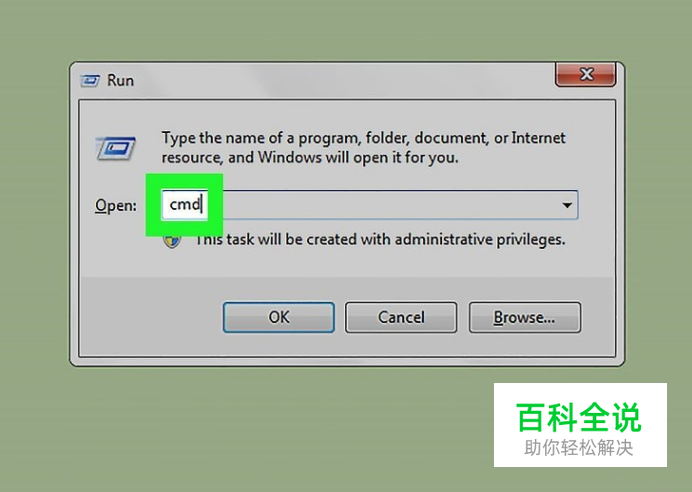The height and width of the screenshot is (492, 692).
Task: Dismiss the dialog via the Cancel button
Action: point(401,317)
